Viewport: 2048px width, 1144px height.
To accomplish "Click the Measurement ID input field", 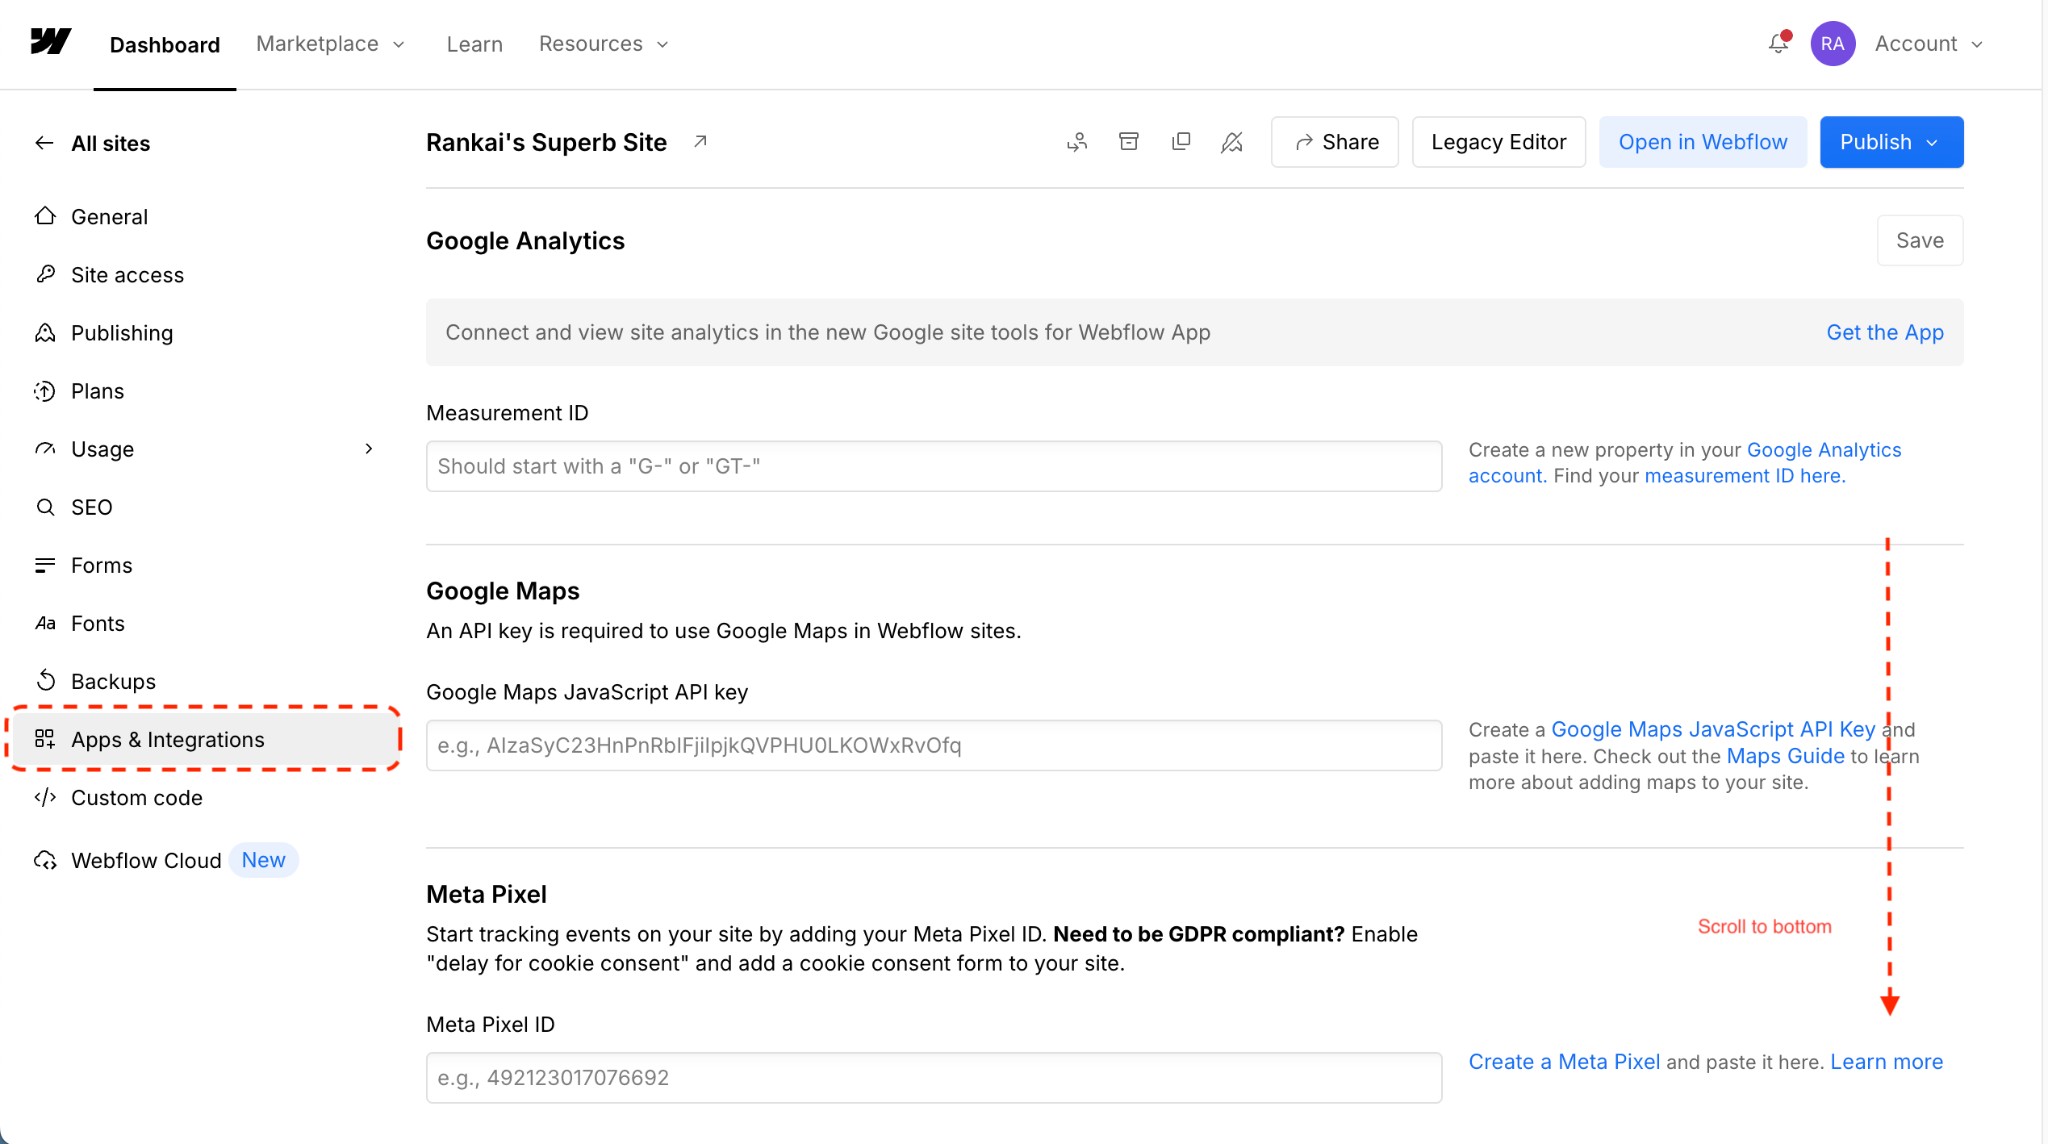I will coord(932,465).
